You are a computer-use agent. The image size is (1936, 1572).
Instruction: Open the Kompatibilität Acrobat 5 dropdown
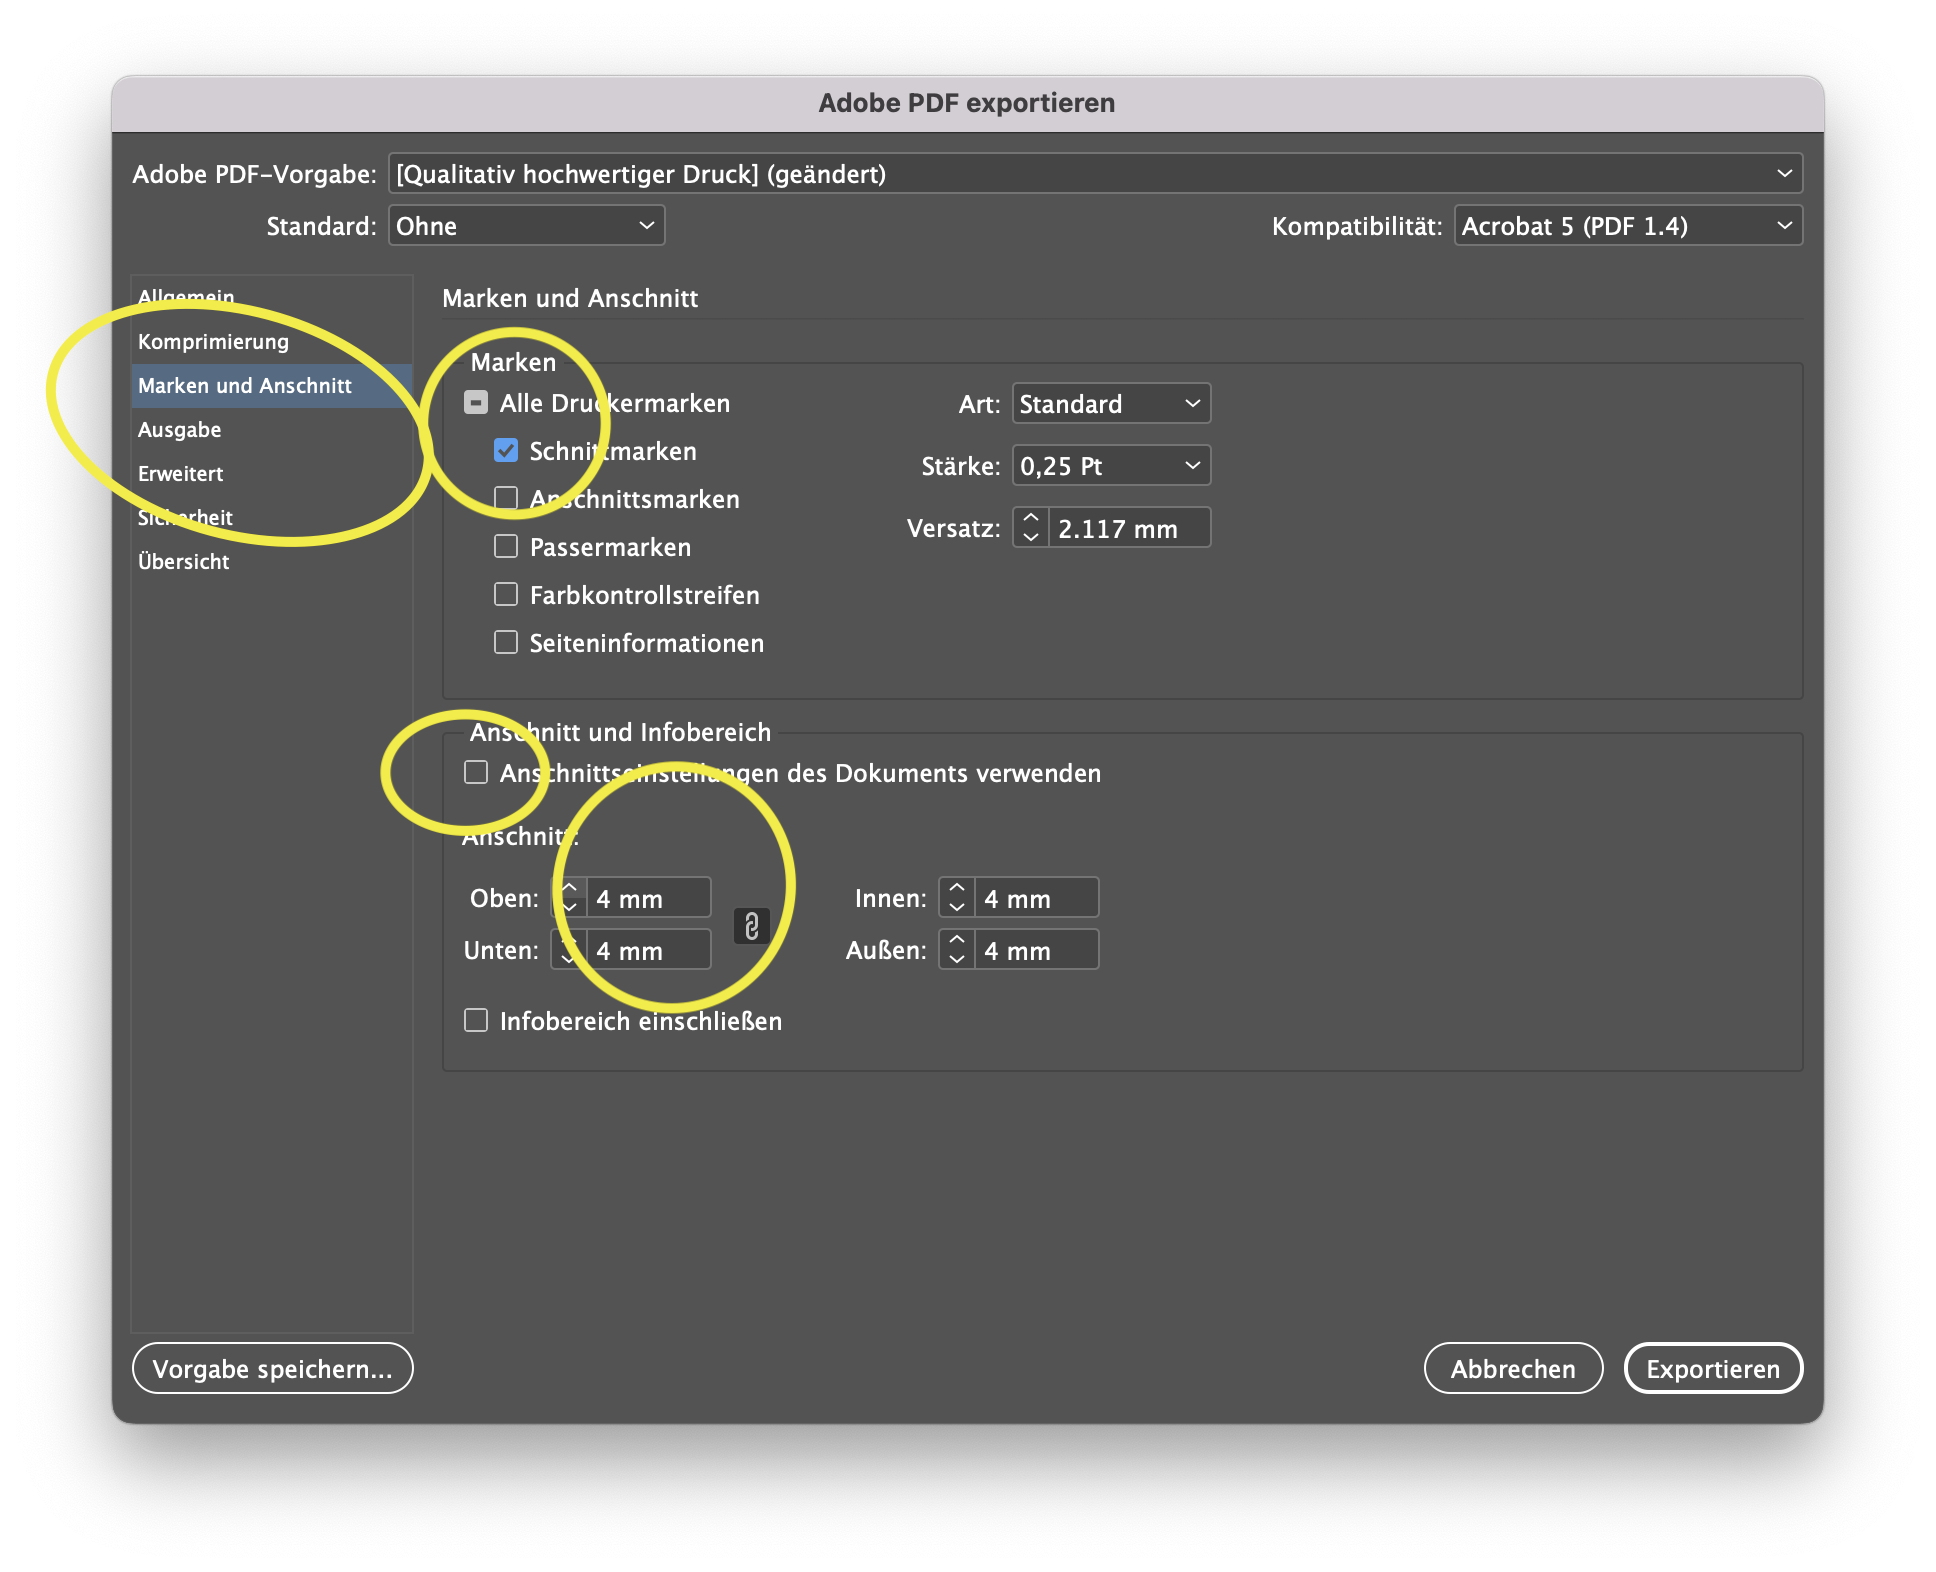pos(1627,226)
